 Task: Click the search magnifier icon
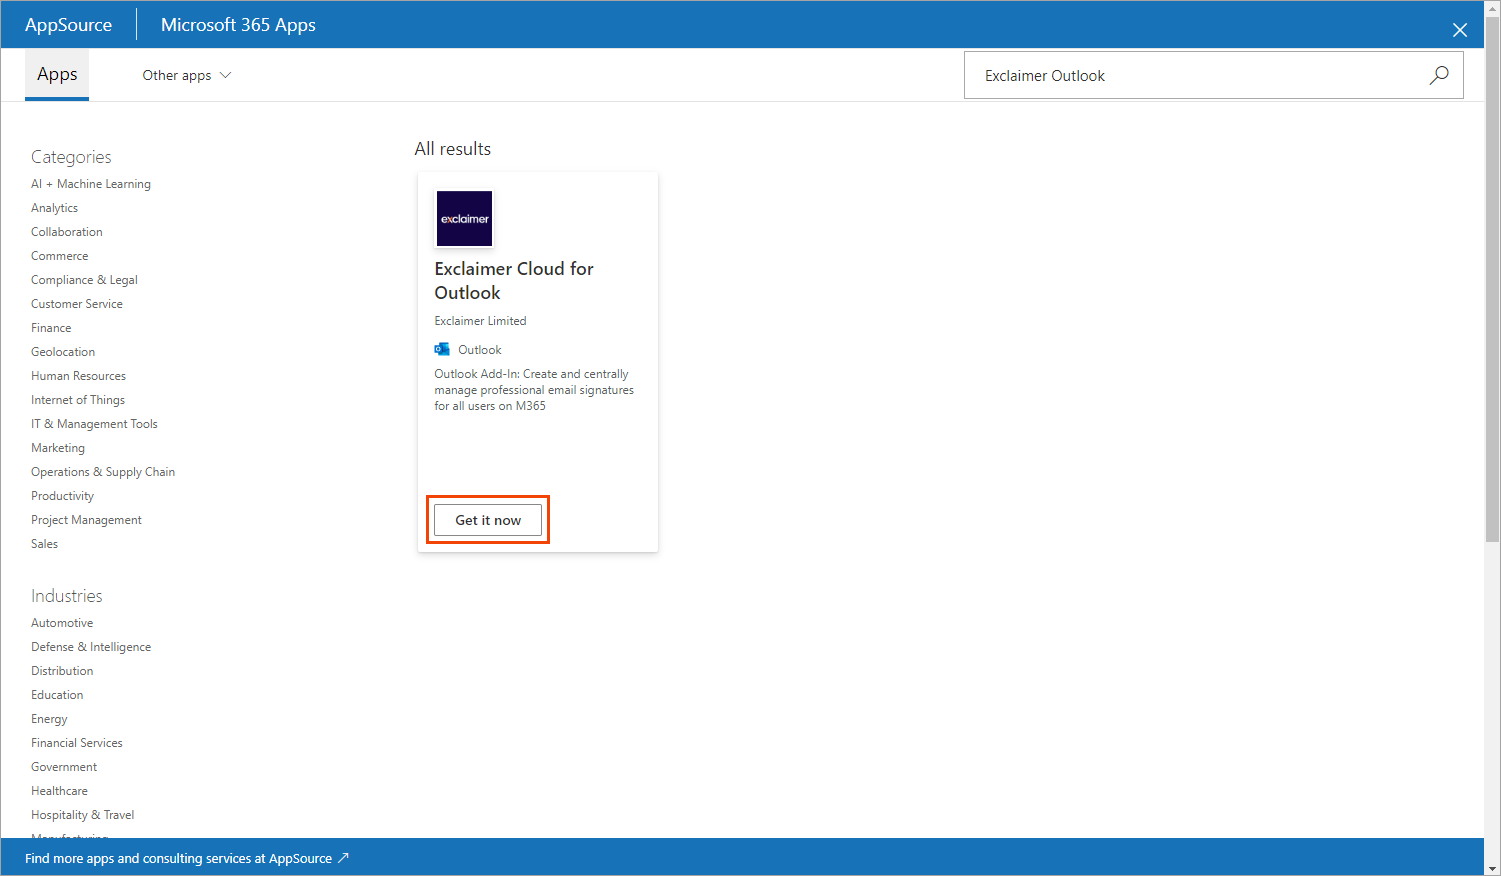pos(1439,75)
